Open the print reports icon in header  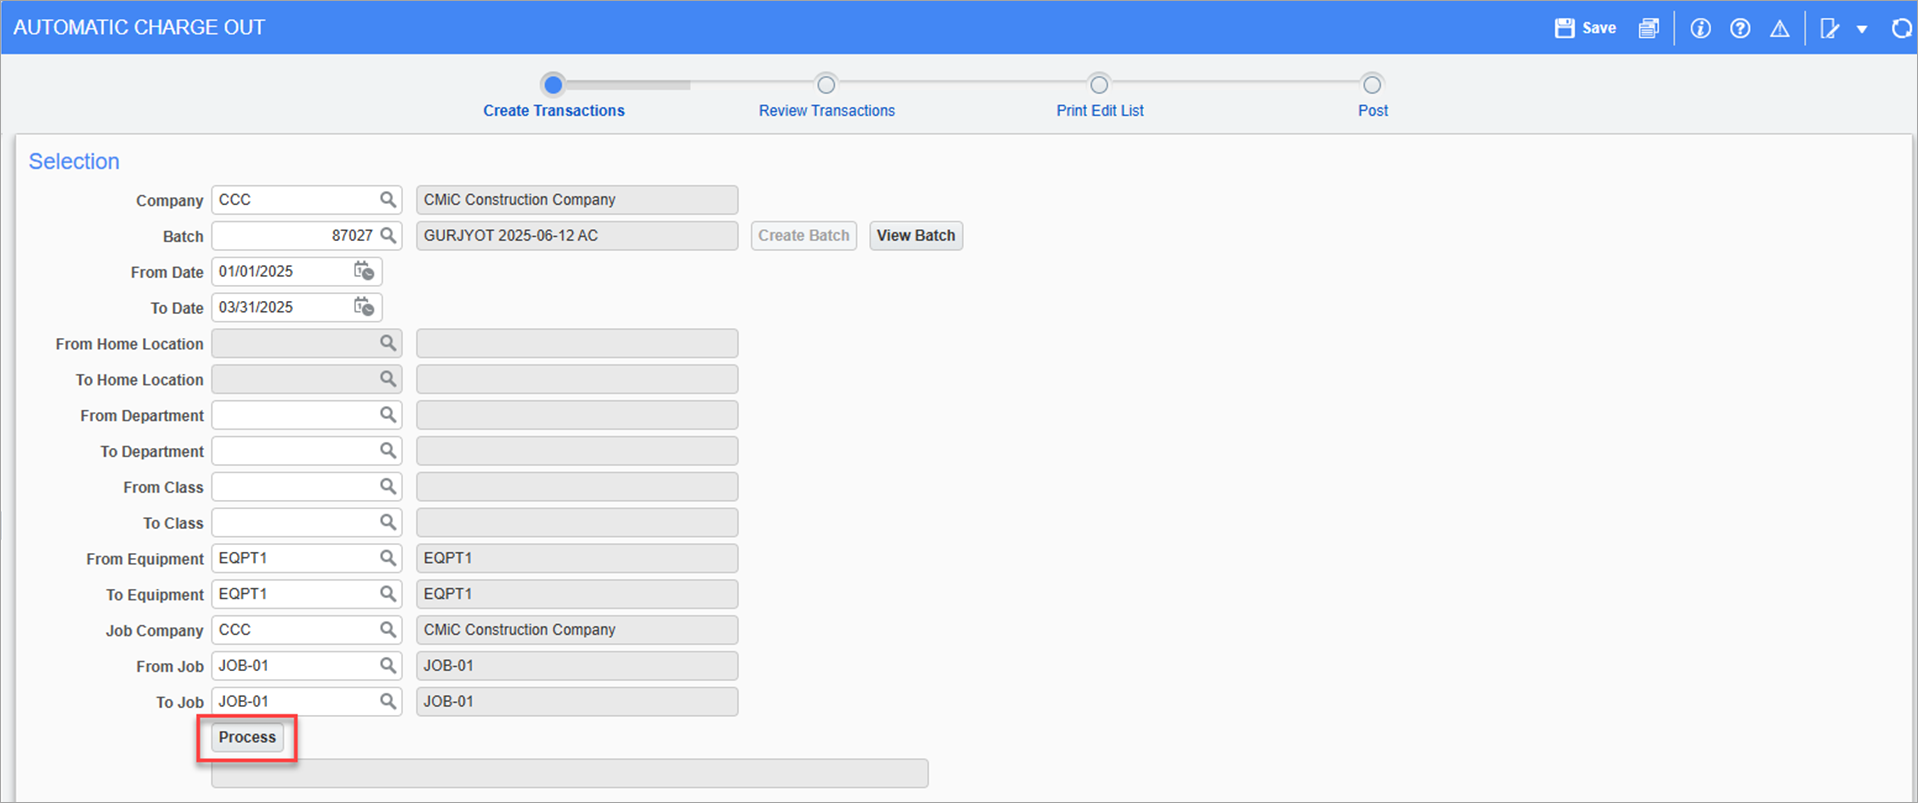pos(1649,28)
